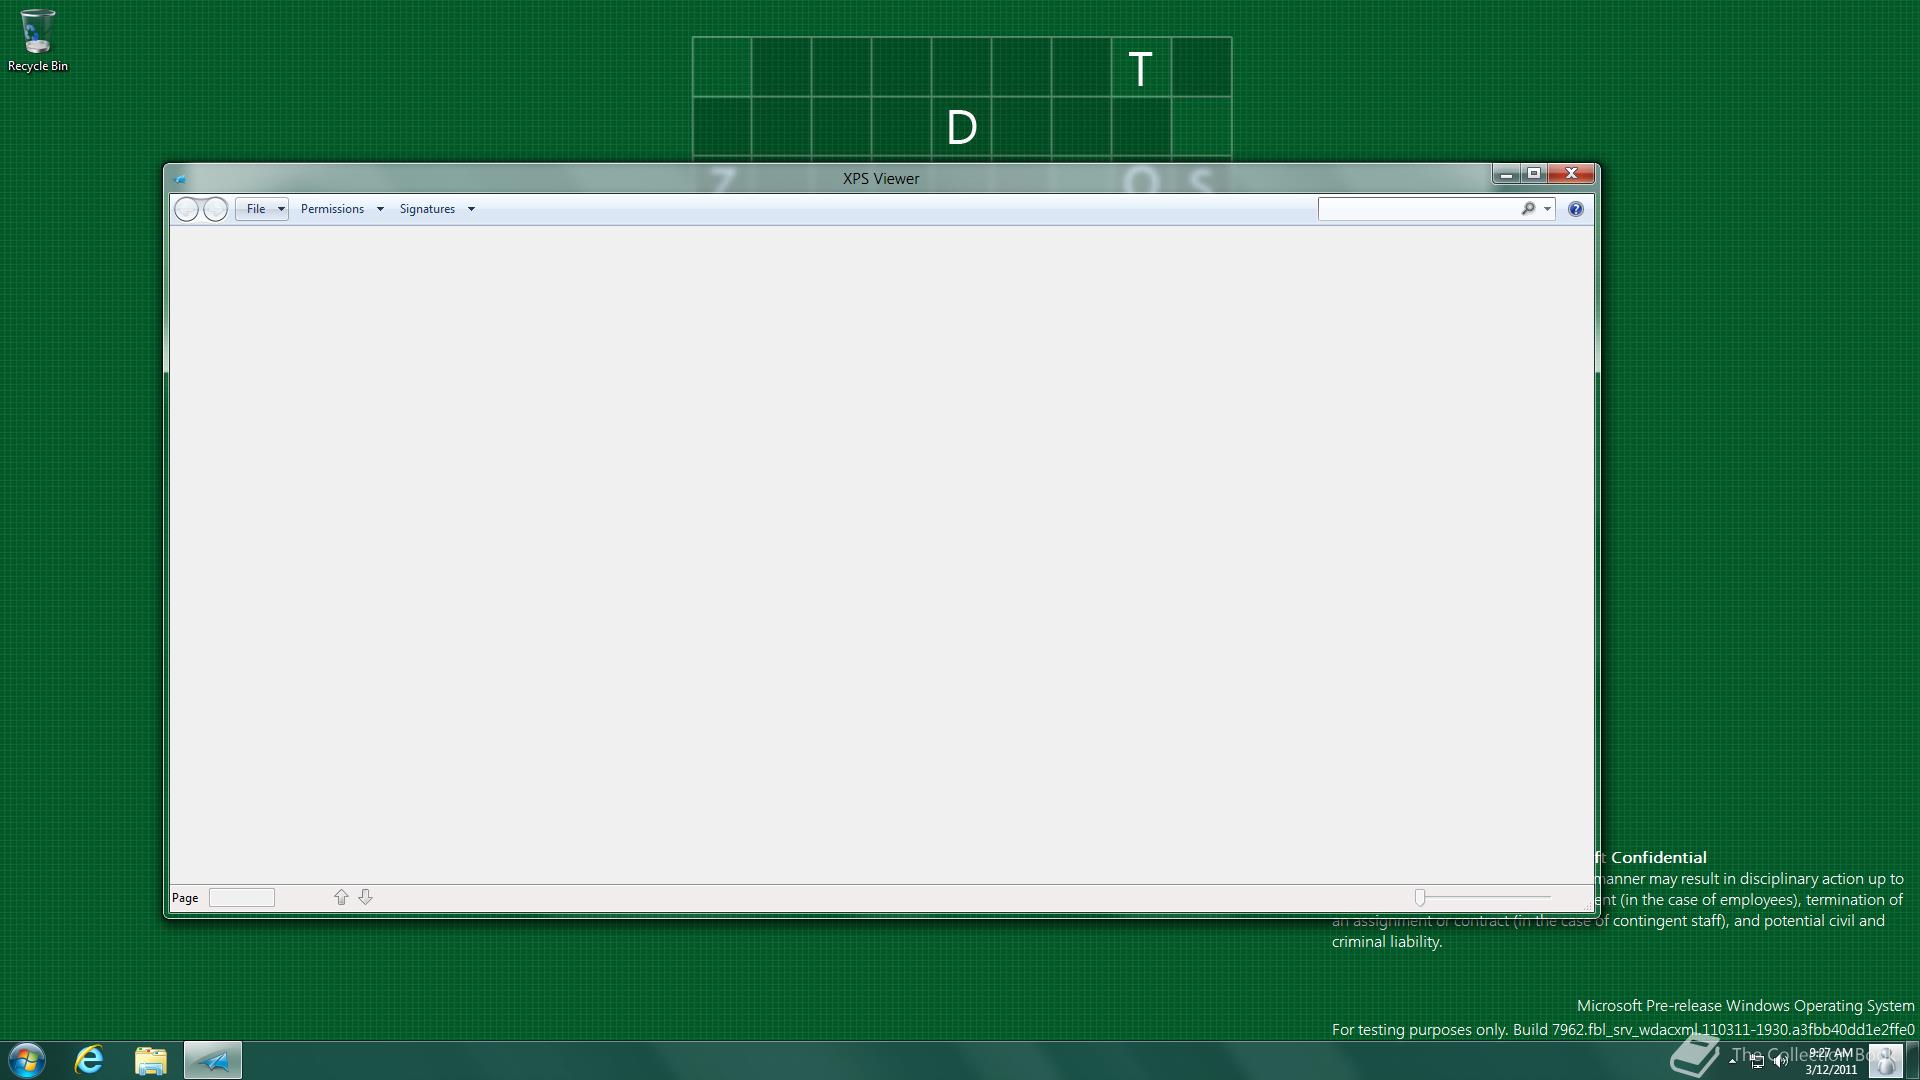Expand the File dropdown menu
The image size is (1920, 1080).
[262, 209]
